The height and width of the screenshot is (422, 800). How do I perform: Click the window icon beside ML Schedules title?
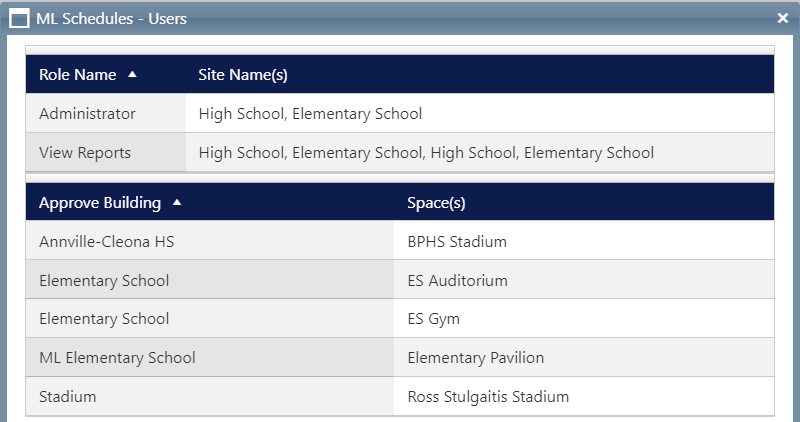19,19
